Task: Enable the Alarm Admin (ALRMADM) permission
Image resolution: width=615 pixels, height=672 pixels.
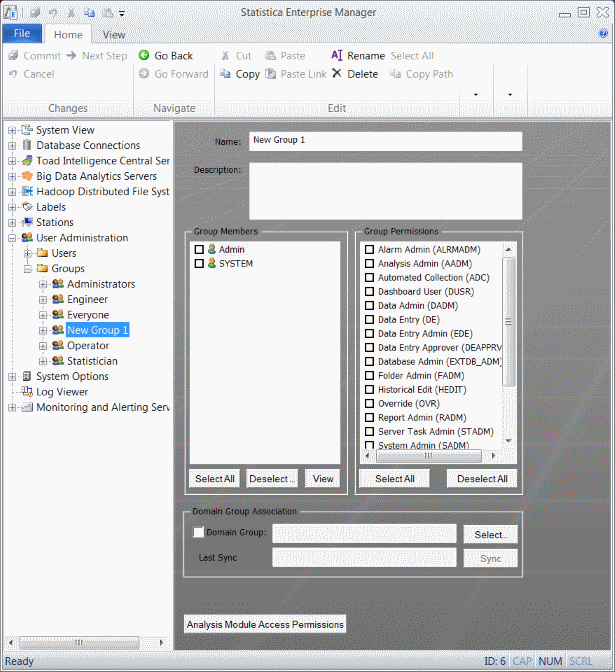Action: click(370, 250)
